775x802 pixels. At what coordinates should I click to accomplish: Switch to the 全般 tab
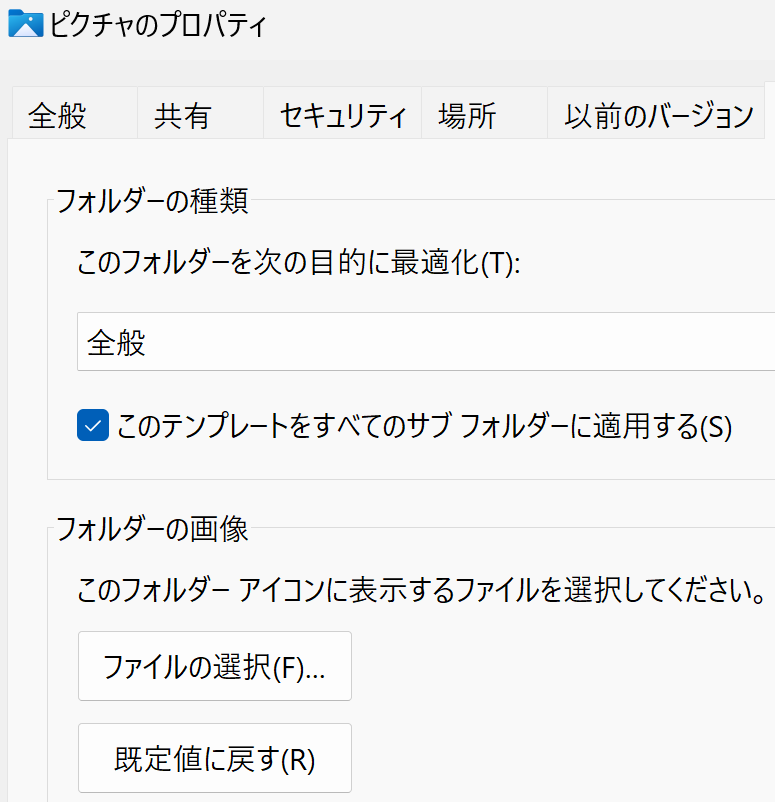(x=57, y=116)
